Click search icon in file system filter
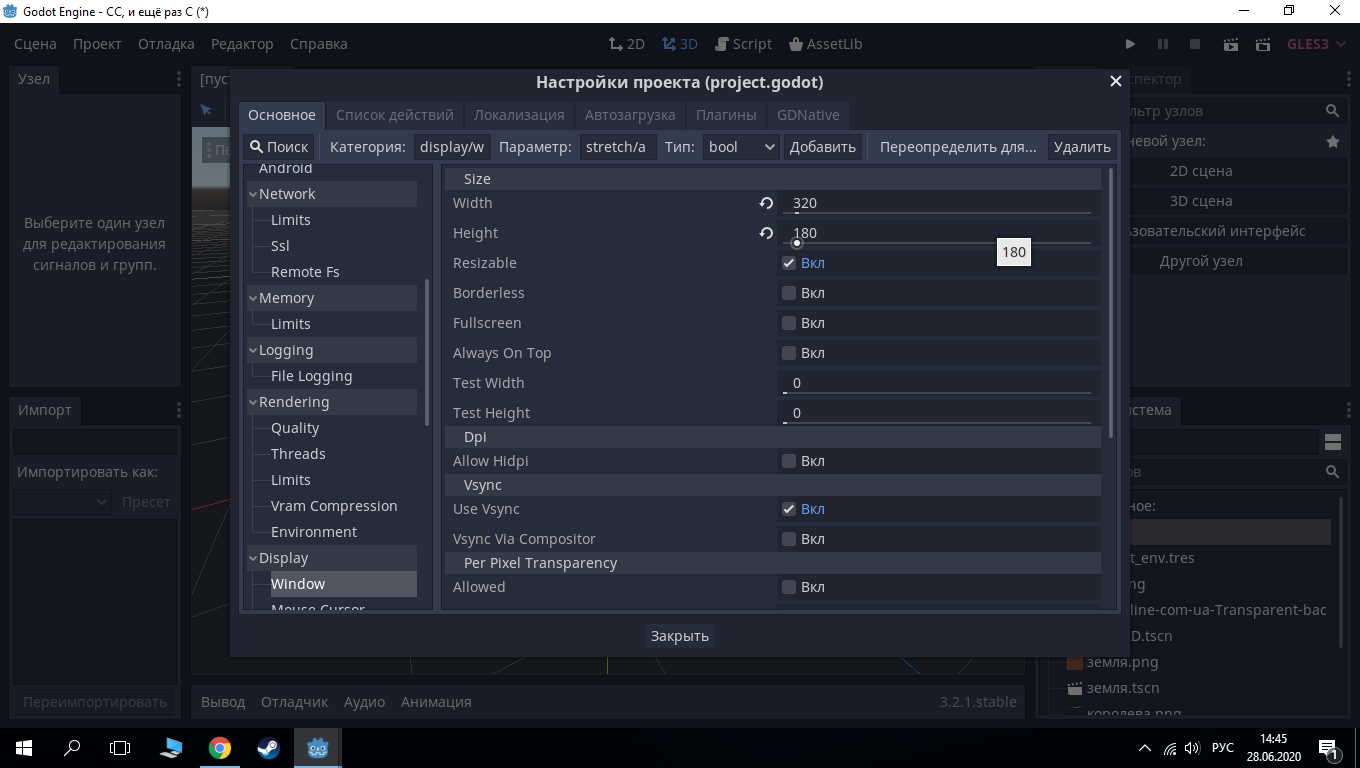 (1332, 472)
